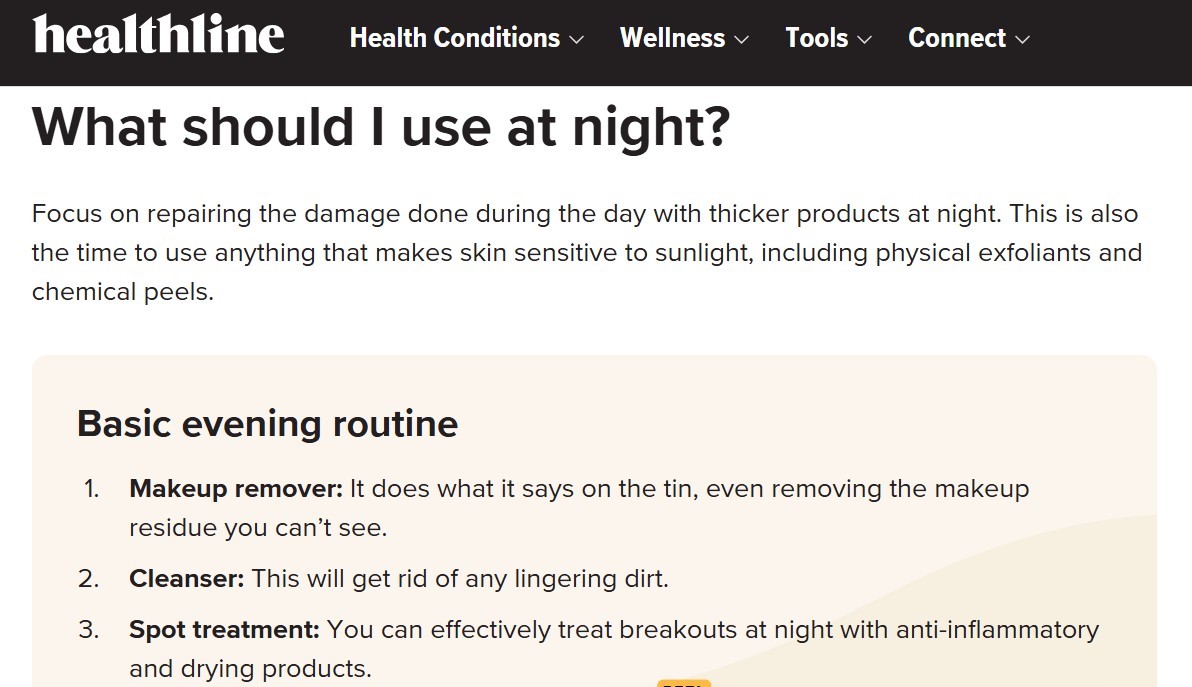Click list number 1 in the routine
1192x687 pixels.
[x=91, y=489]
